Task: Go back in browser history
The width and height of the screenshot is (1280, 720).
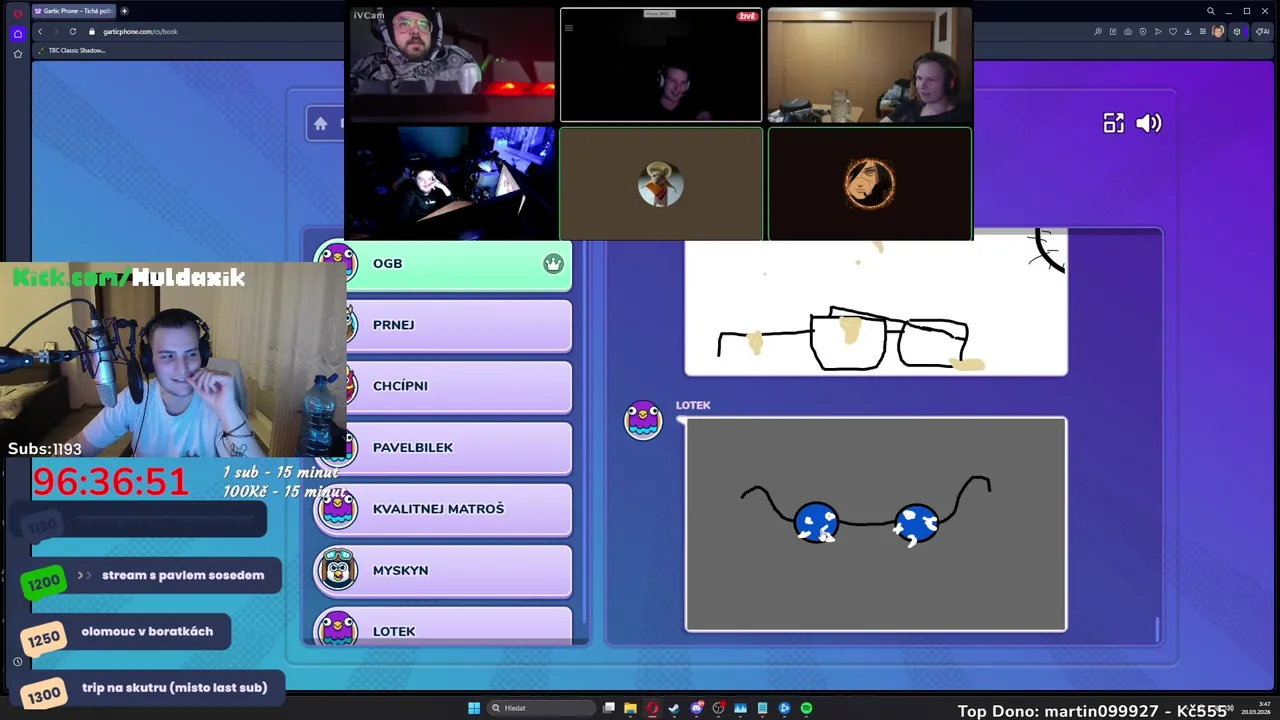Action: (40, 31)
